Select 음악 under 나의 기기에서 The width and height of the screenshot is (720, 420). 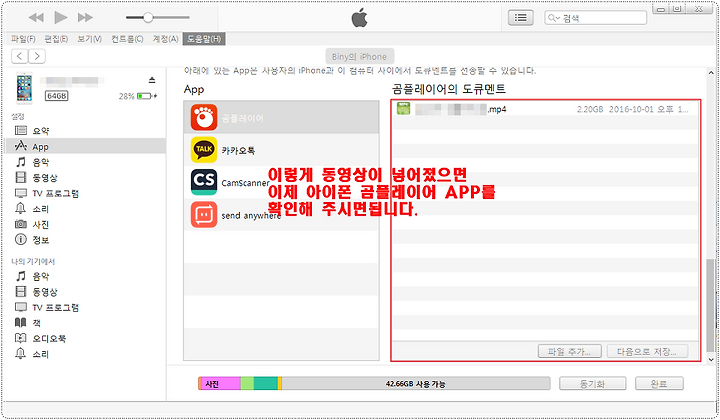coord(86,276)
